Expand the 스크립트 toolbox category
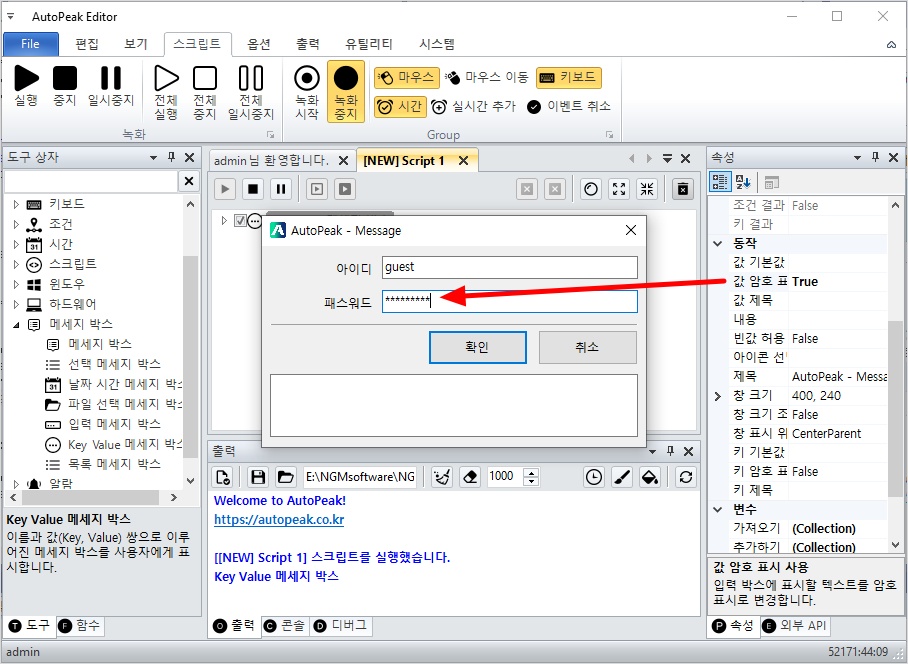The height and width of the screenshot is (664, 908). click(x=16, y=264)
